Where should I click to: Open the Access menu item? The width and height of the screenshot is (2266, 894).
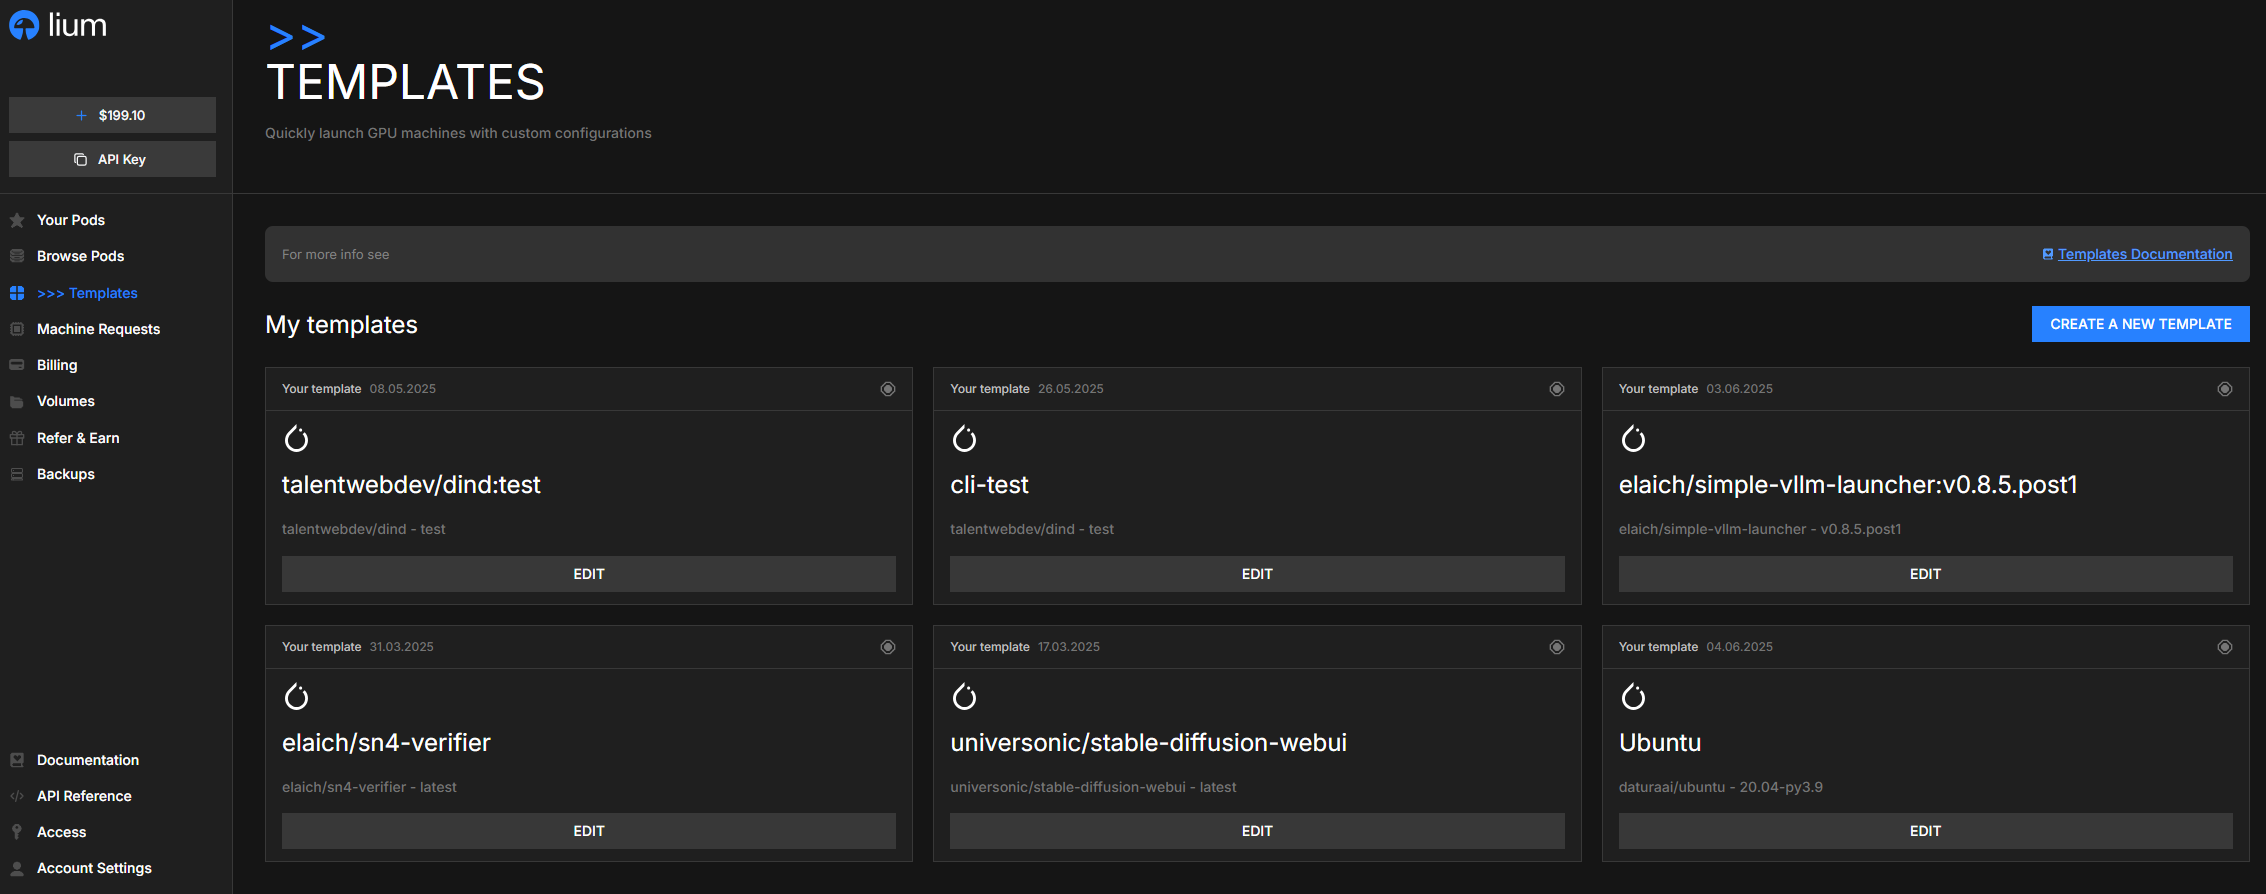pyautogui.click(x=61, y=832)
